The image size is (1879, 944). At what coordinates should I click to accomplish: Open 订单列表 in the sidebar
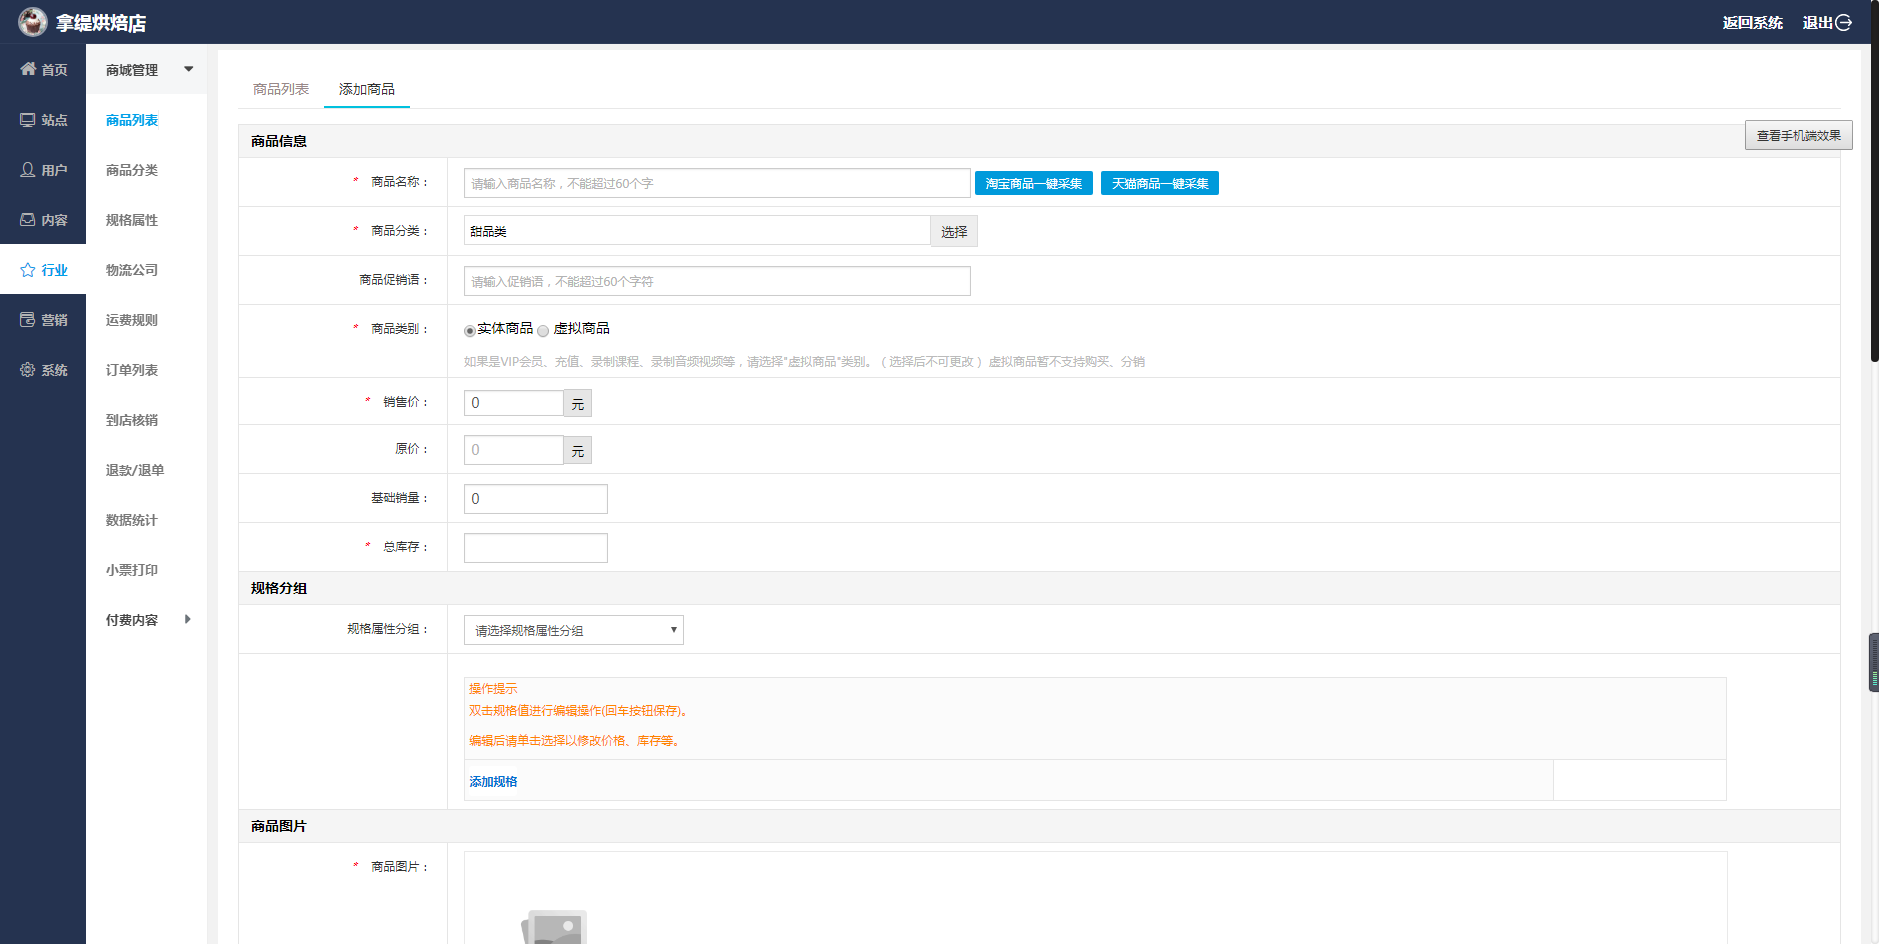(132, 369)
